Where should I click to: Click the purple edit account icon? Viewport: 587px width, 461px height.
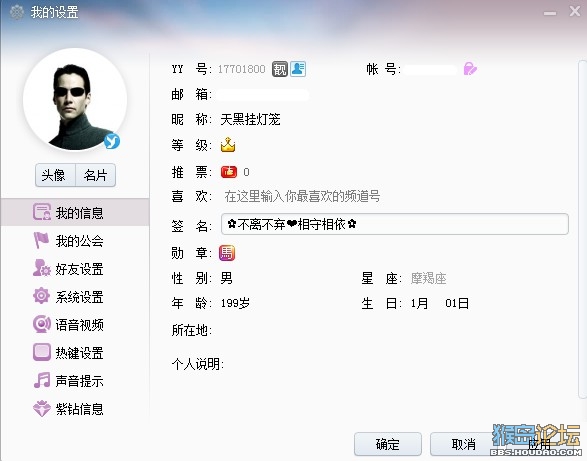(470, 69)
